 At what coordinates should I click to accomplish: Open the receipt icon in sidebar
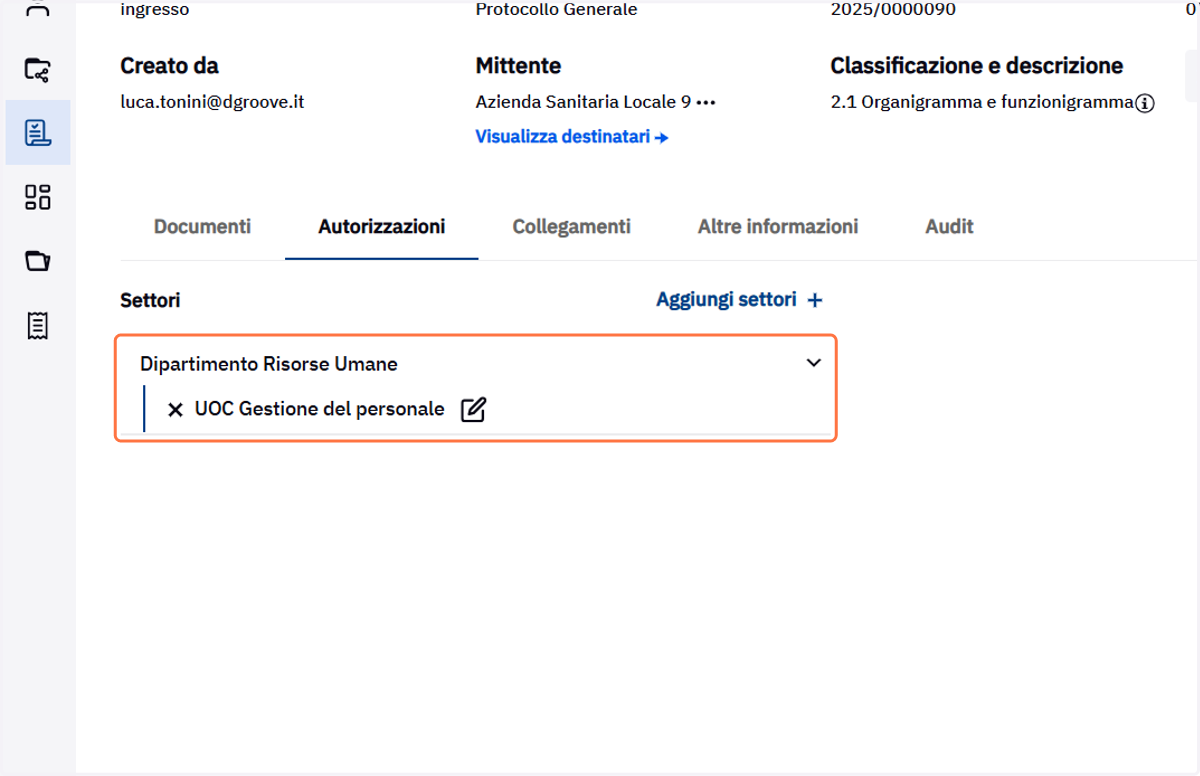pos(37,325)
